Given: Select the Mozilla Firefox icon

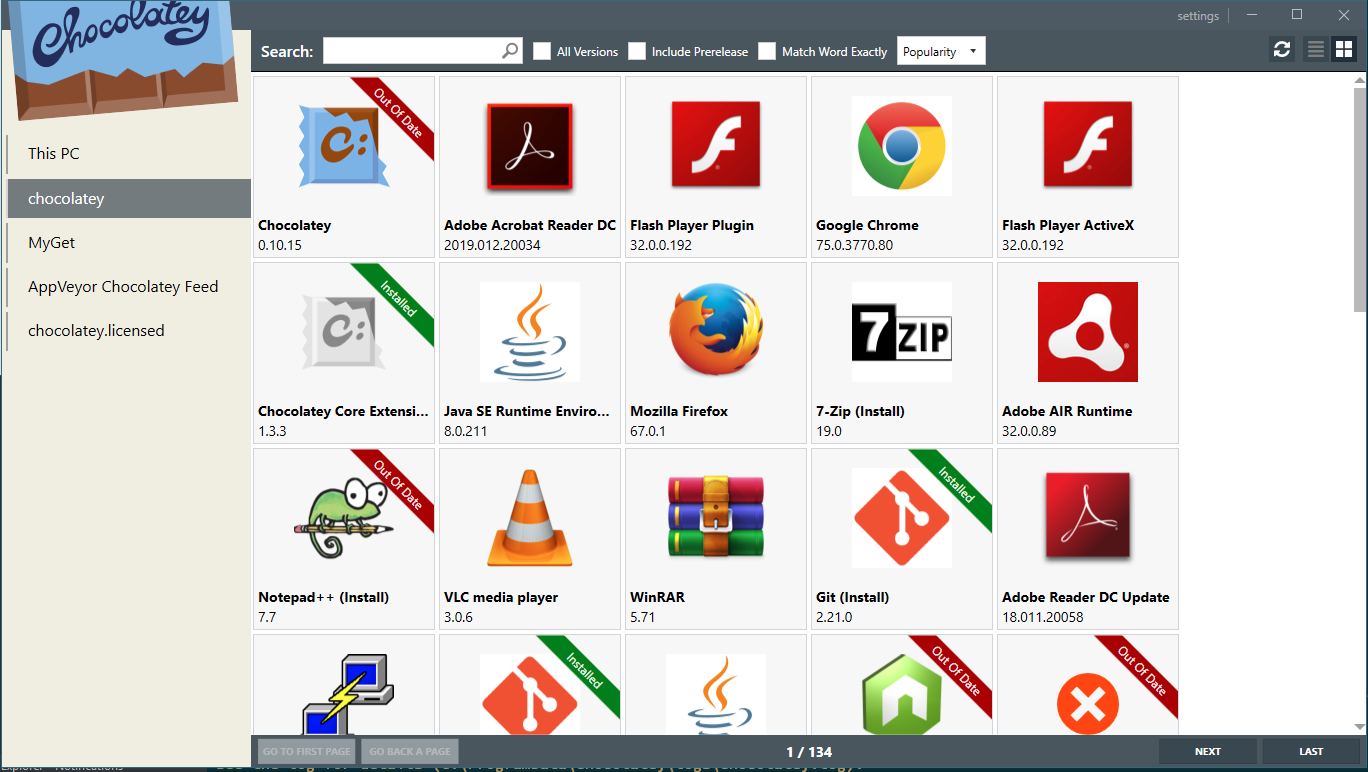Looking at the screenshot, I should point(716,332).
